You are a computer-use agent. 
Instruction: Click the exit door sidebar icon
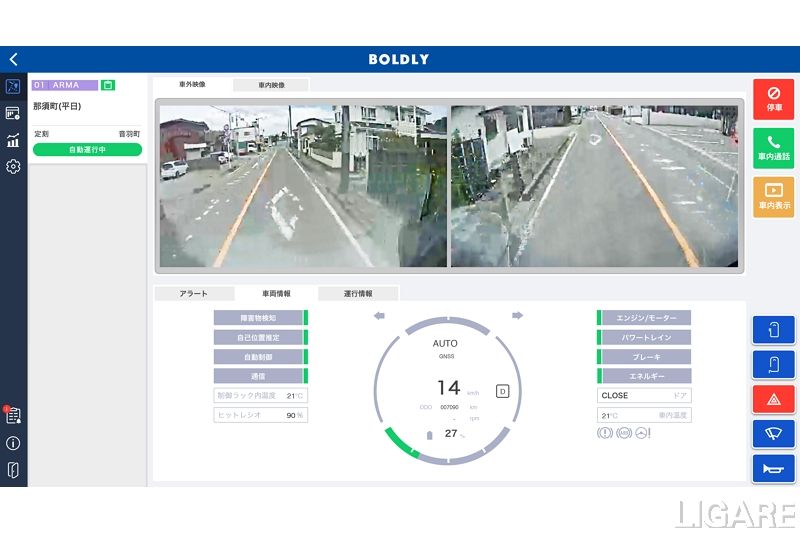(13, 470)
